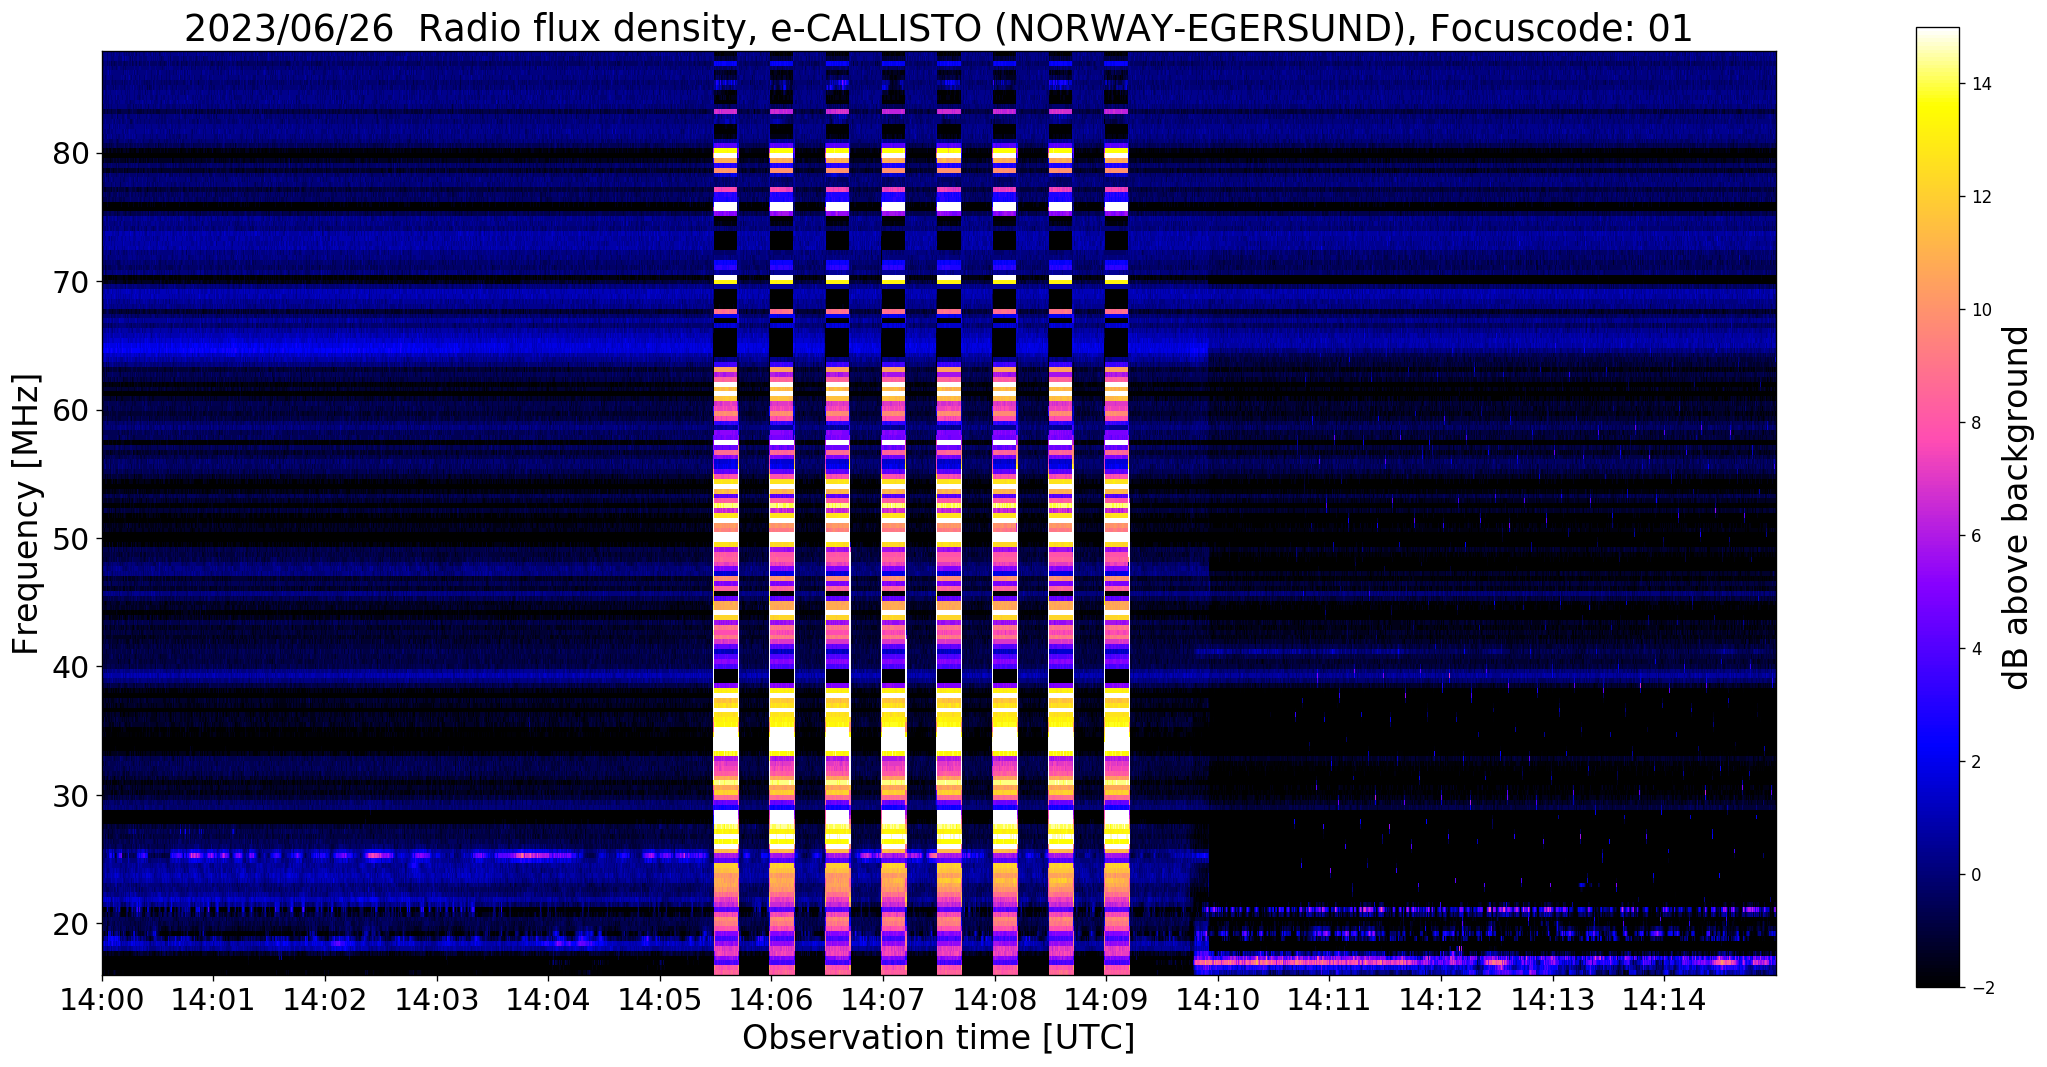Click the 14:09 time tick label

tap(1105, 998)
